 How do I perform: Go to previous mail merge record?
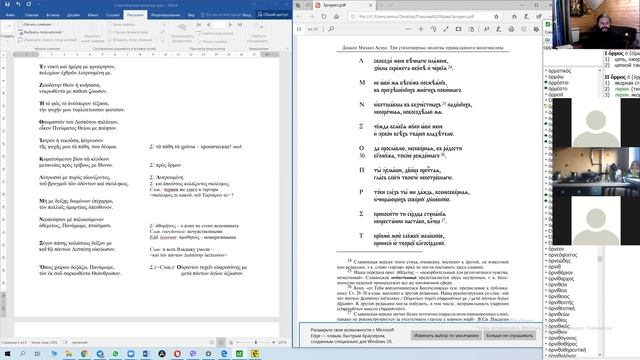pyautogui.click(x=209, y=25)
